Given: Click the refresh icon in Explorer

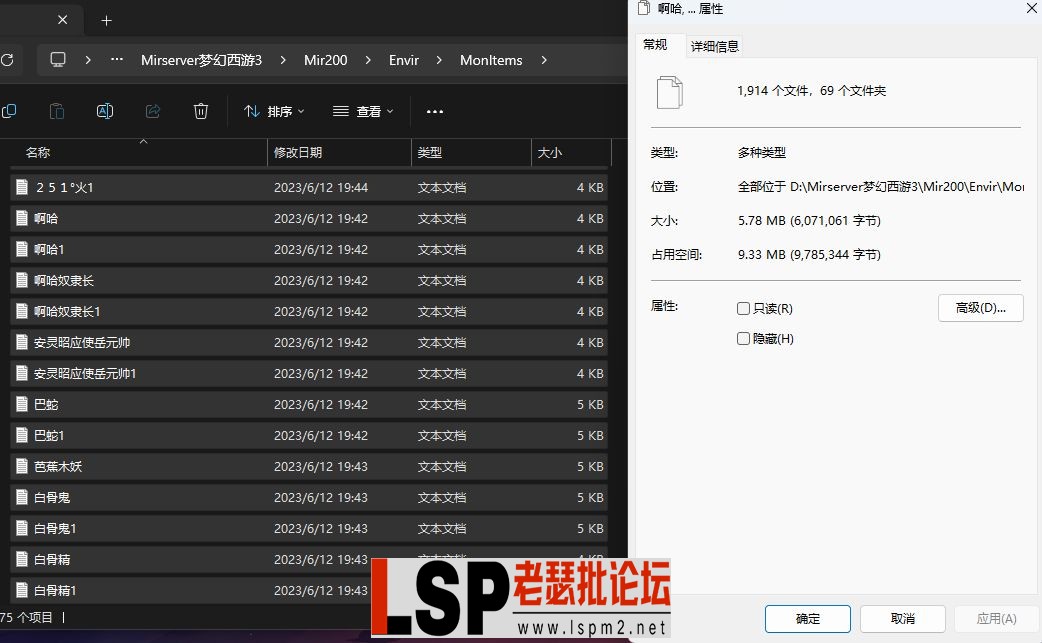Looking at the screenshot, I should point(7,60).
